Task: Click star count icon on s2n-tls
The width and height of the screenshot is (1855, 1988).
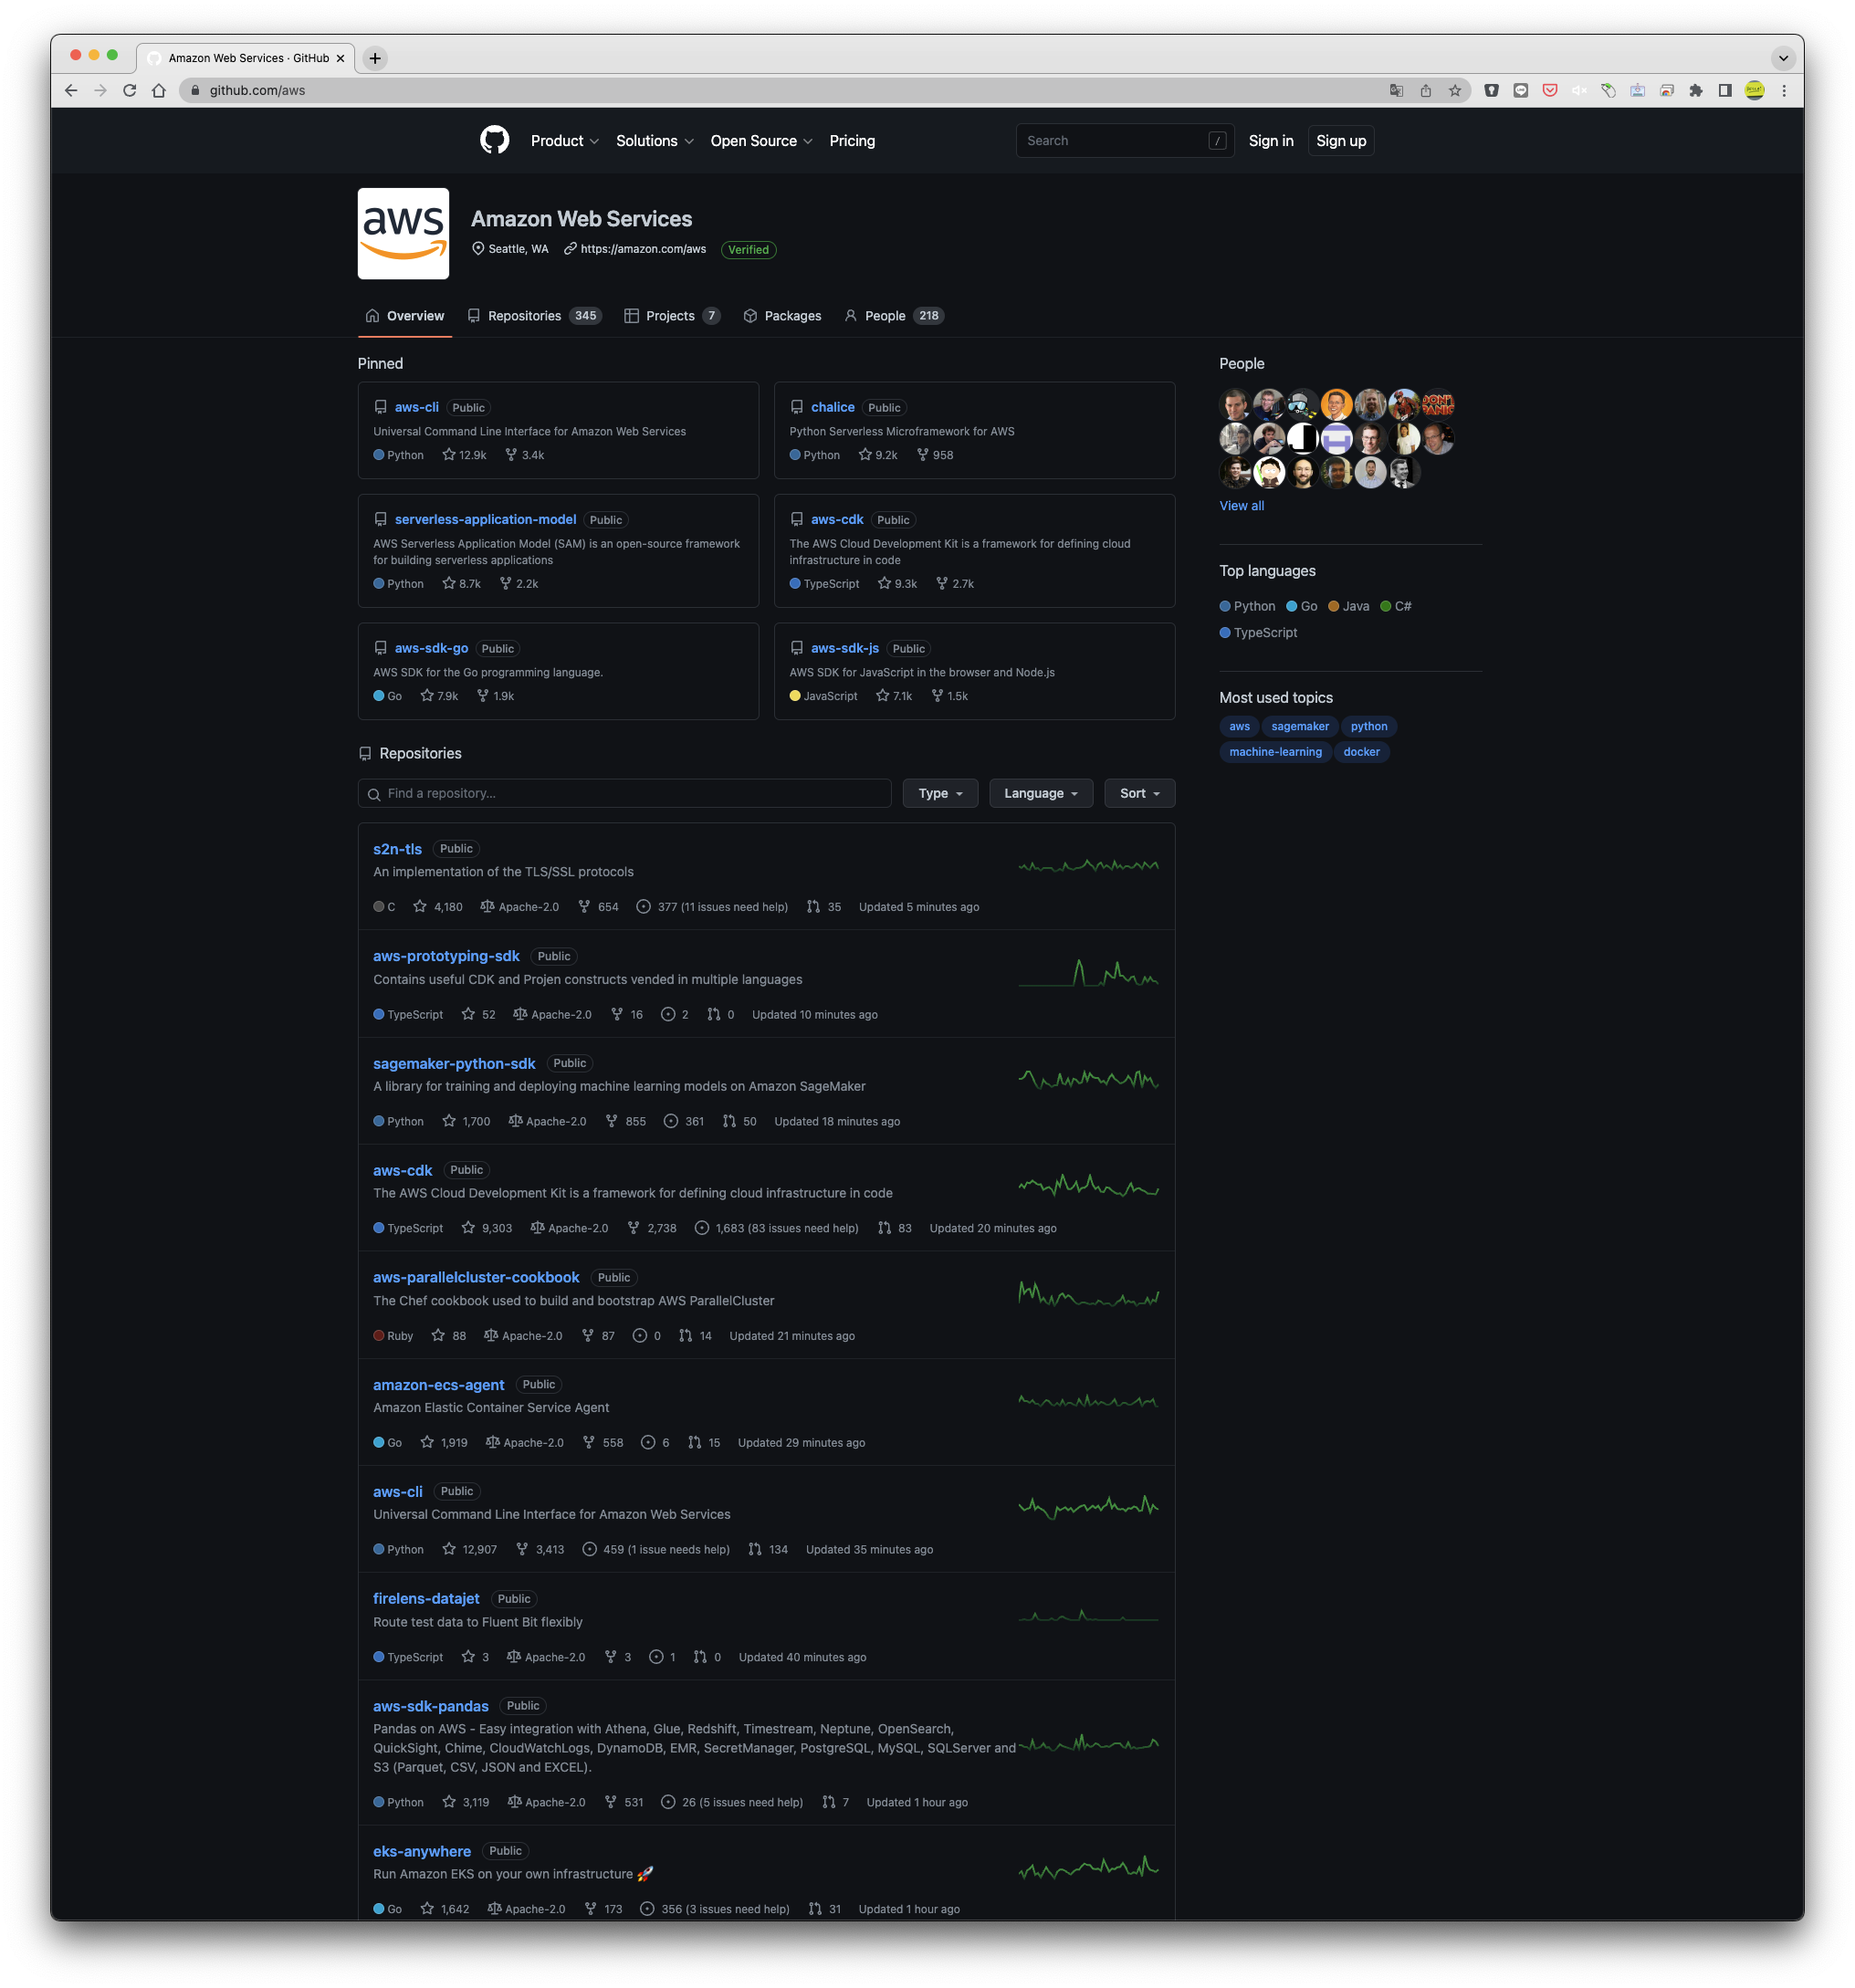Action: pos(420,907)
